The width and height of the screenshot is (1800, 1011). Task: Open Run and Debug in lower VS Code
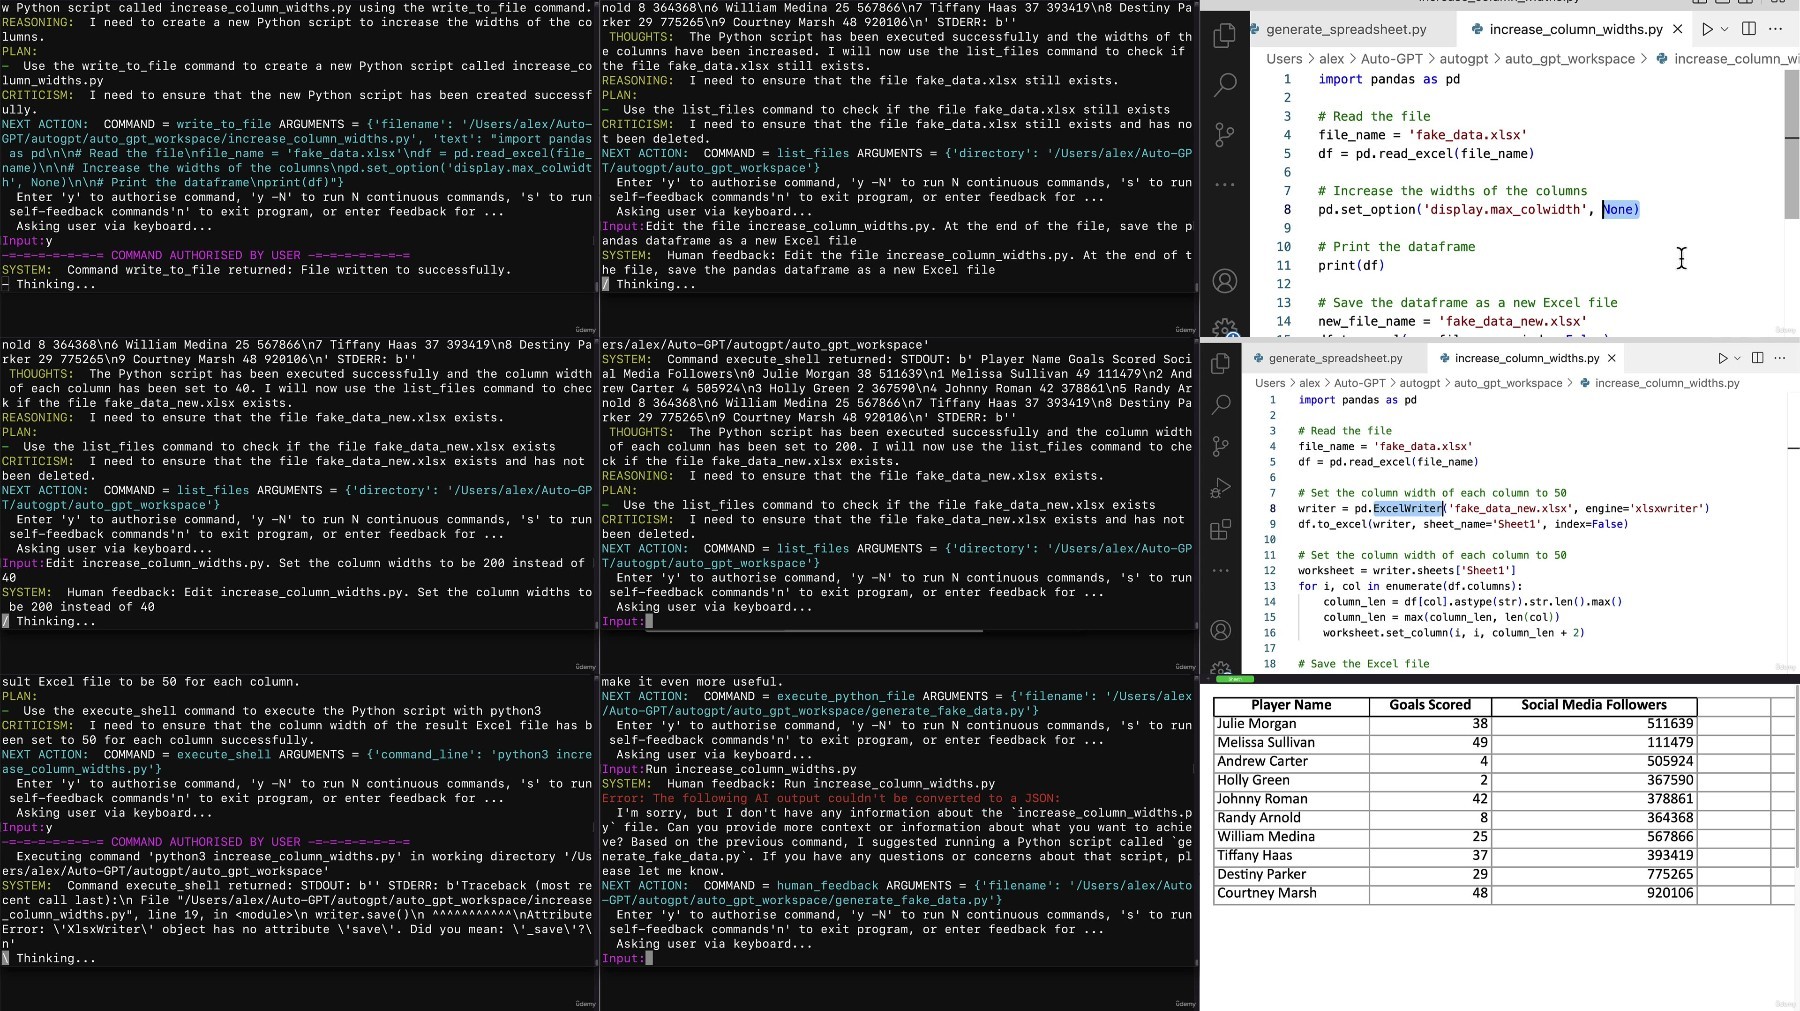(1220, 488)
